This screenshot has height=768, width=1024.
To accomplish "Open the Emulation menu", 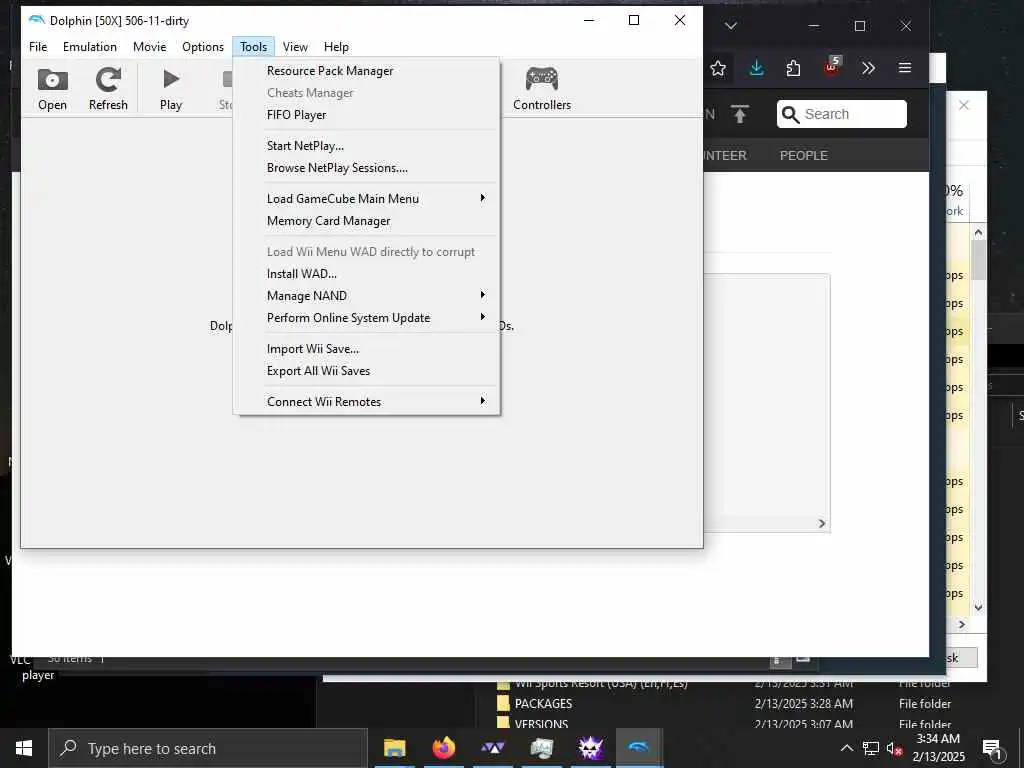I will pyautogui.click(x=89, y=47).
